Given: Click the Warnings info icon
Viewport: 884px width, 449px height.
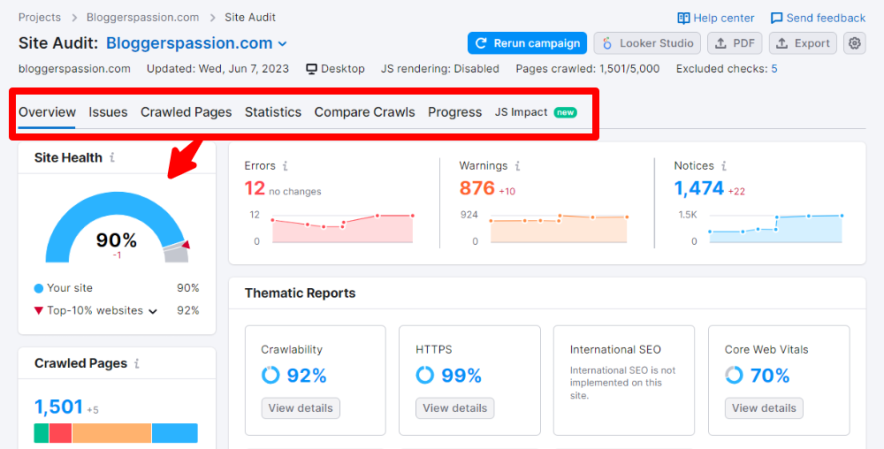Looking at the screenshot, I should [x=518, y=166].
